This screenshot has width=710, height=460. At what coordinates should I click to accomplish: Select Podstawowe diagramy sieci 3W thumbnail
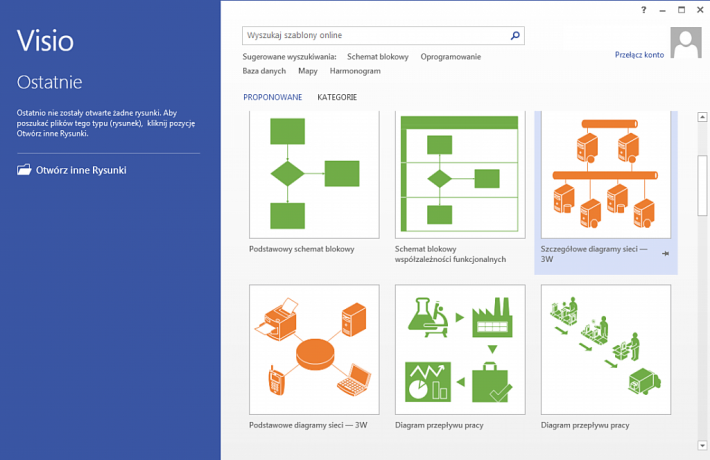coord(314,350)
